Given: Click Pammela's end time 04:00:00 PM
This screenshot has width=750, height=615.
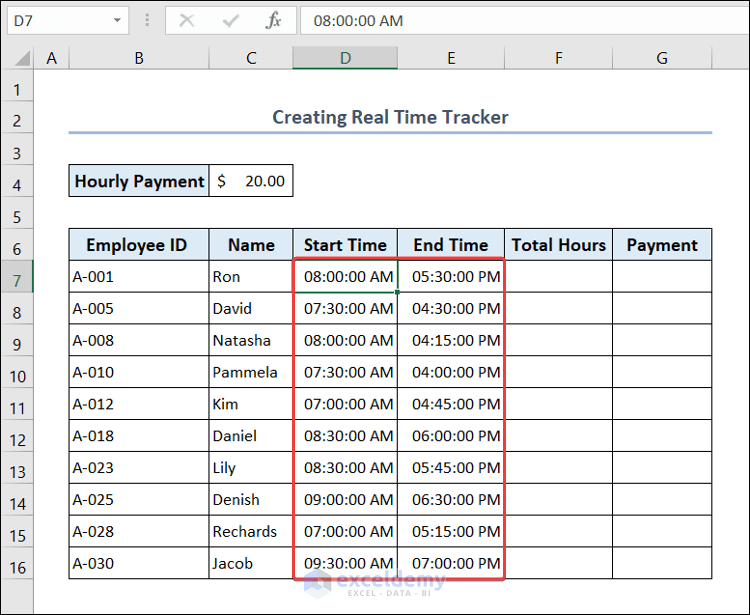Looking at the screenshot, I should click(x=451, y=372).
